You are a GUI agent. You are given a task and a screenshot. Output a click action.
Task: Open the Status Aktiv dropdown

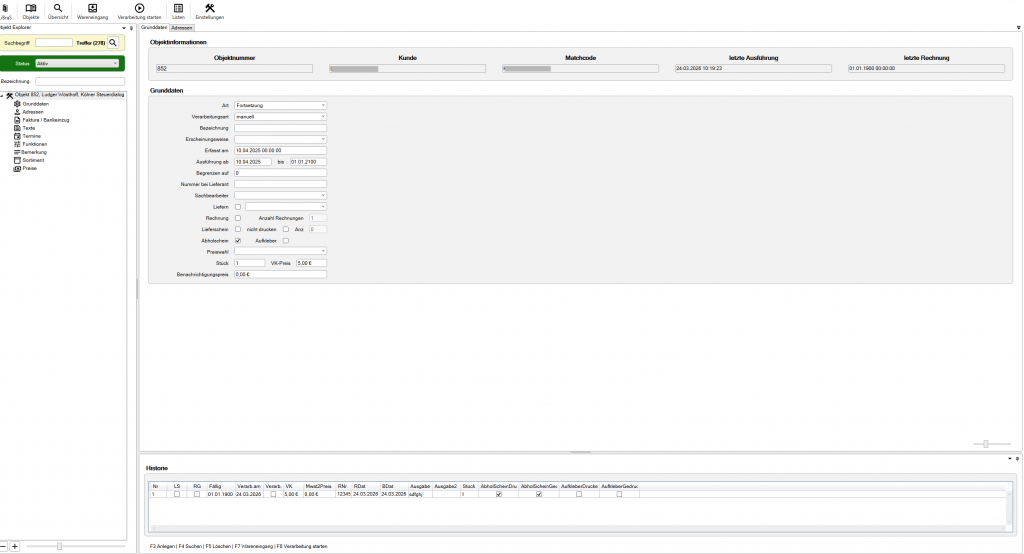77,63
